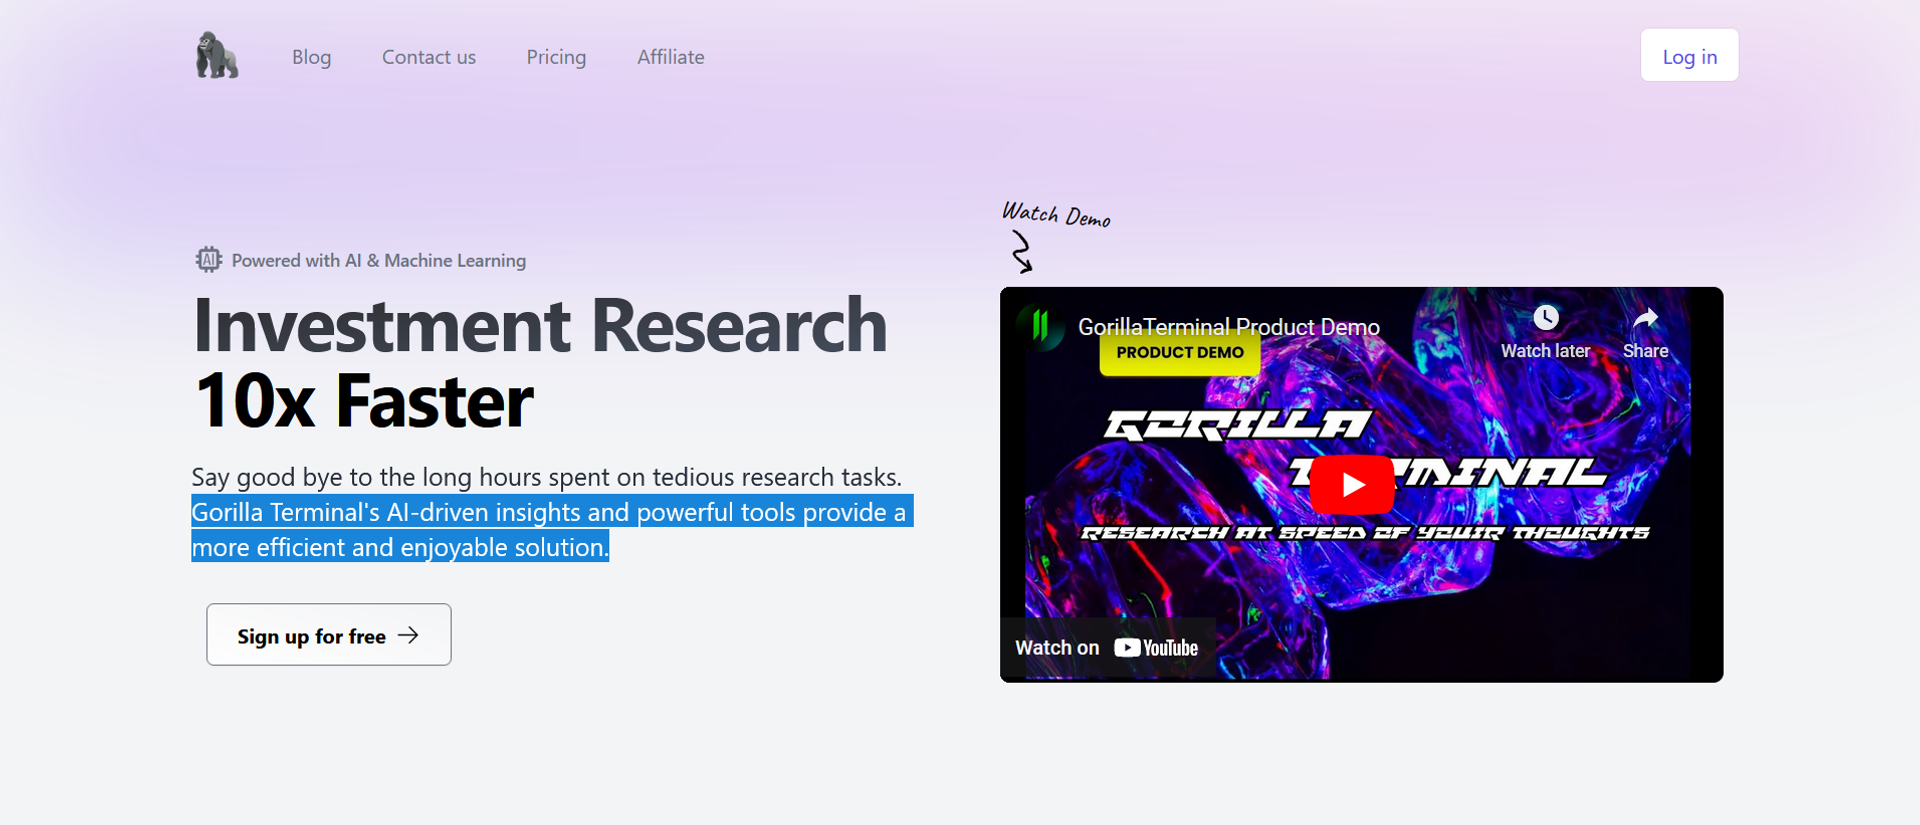This screenshot has width=1920, height=825.
Task: Open the video's channel avatar
Action: tap(1040, 326)
